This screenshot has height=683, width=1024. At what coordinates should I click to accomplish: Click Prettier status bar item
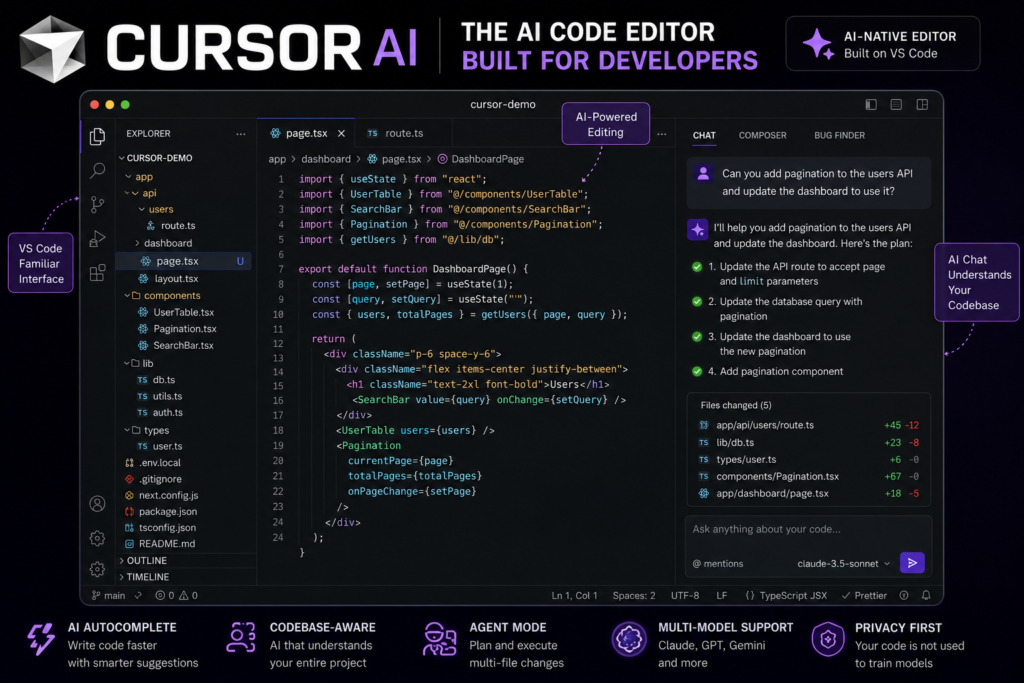864,596
